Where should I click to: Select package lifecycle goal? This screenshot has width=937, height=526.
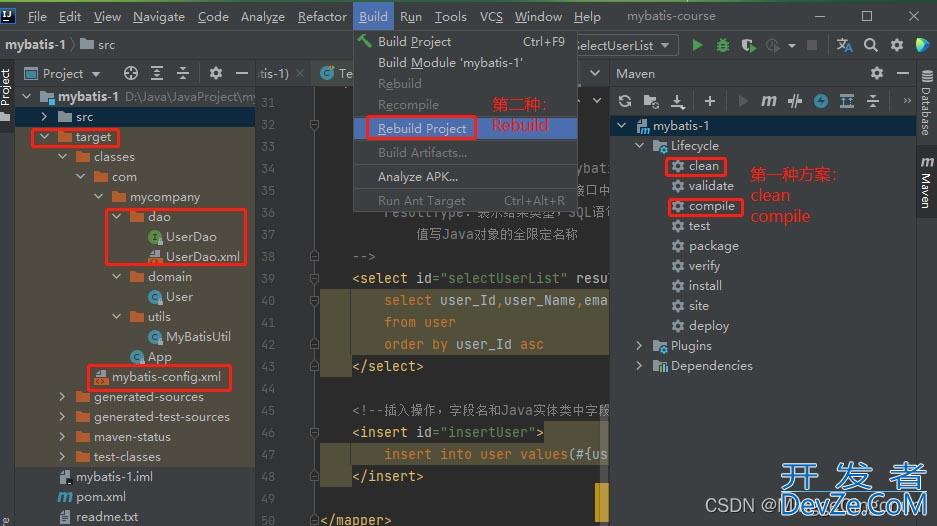[714, 246]
